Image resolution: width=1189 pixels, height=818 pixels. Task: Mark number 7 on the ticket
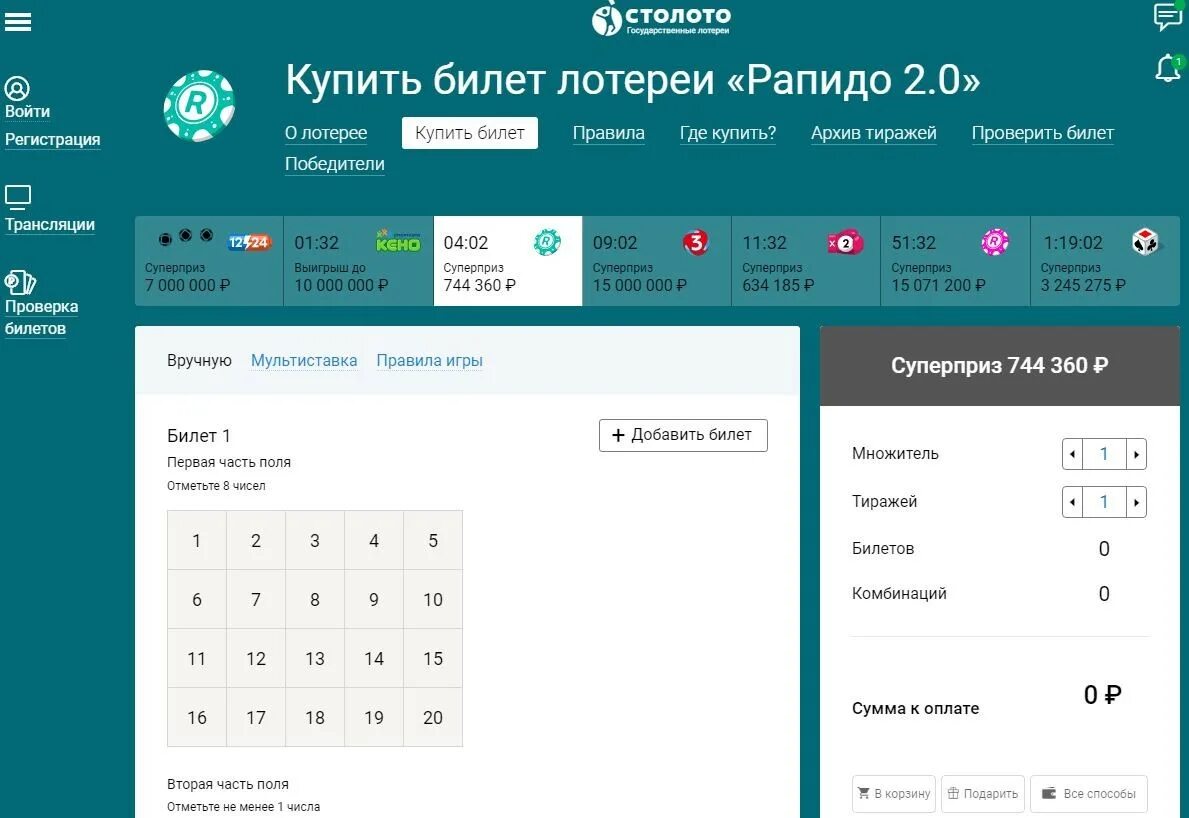tap(256, 600)
